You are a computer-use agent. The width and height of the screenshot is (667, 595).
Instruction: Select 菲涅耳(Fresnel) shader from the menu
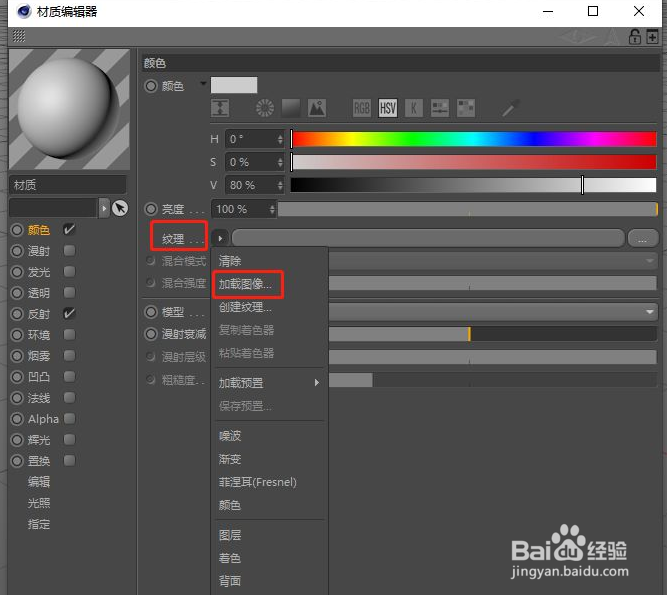(257, 482)
